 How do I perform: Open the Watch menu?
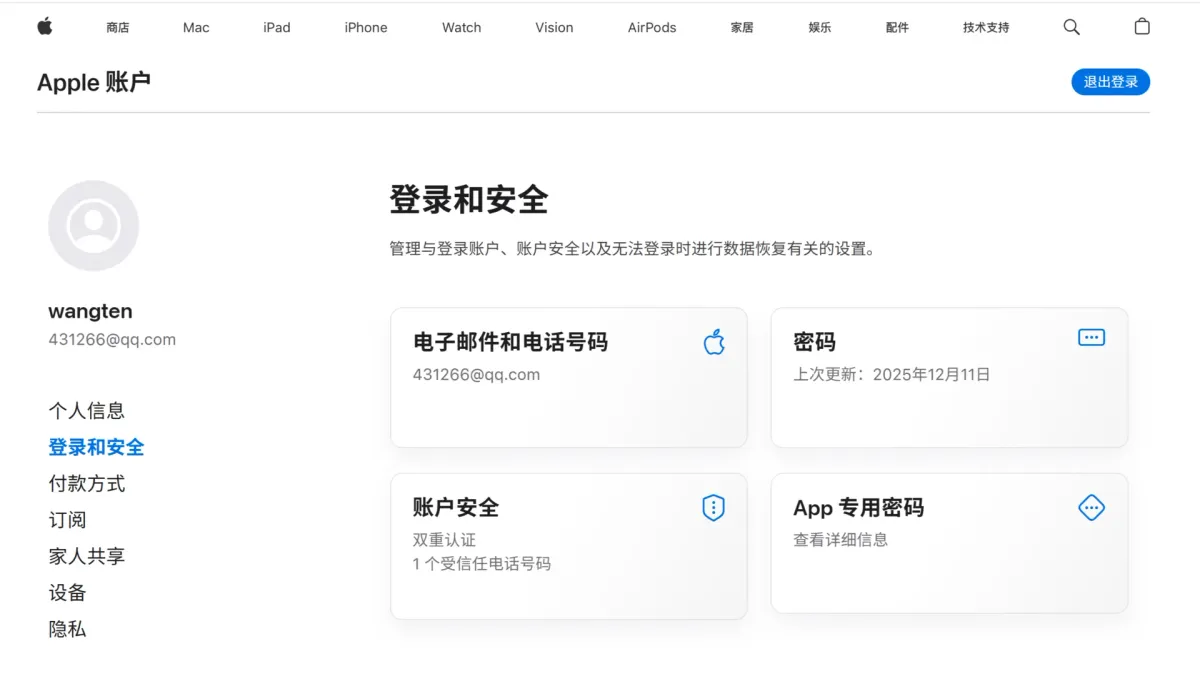pos(462,28)
